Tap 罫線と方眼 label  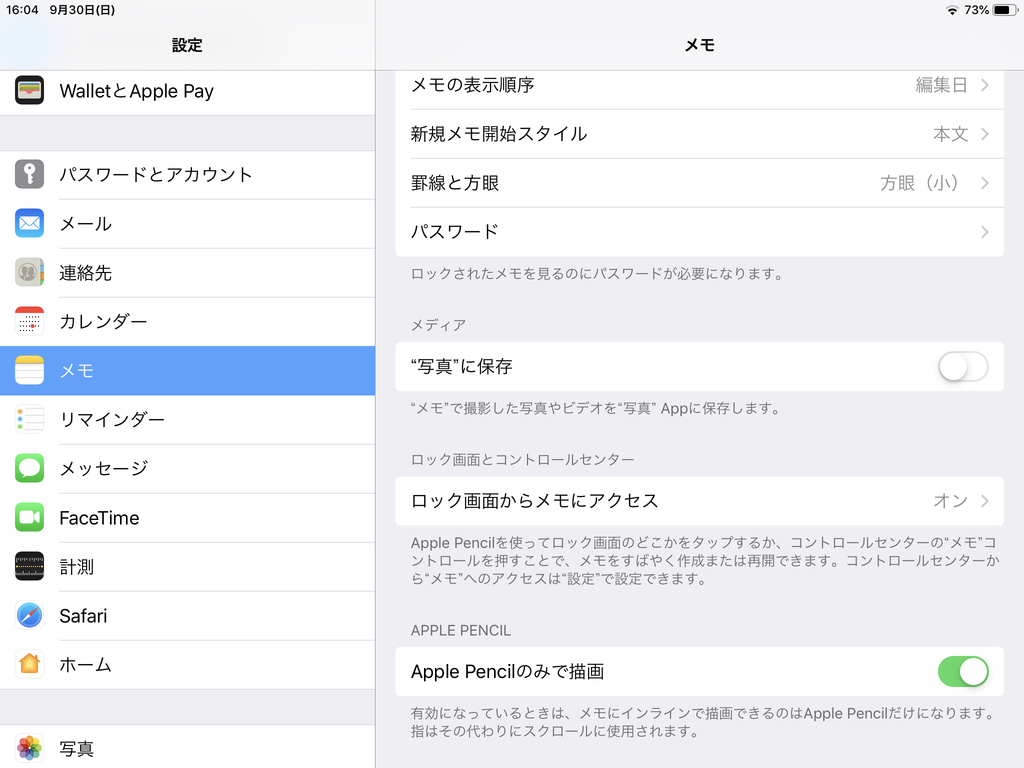(455, 183)
